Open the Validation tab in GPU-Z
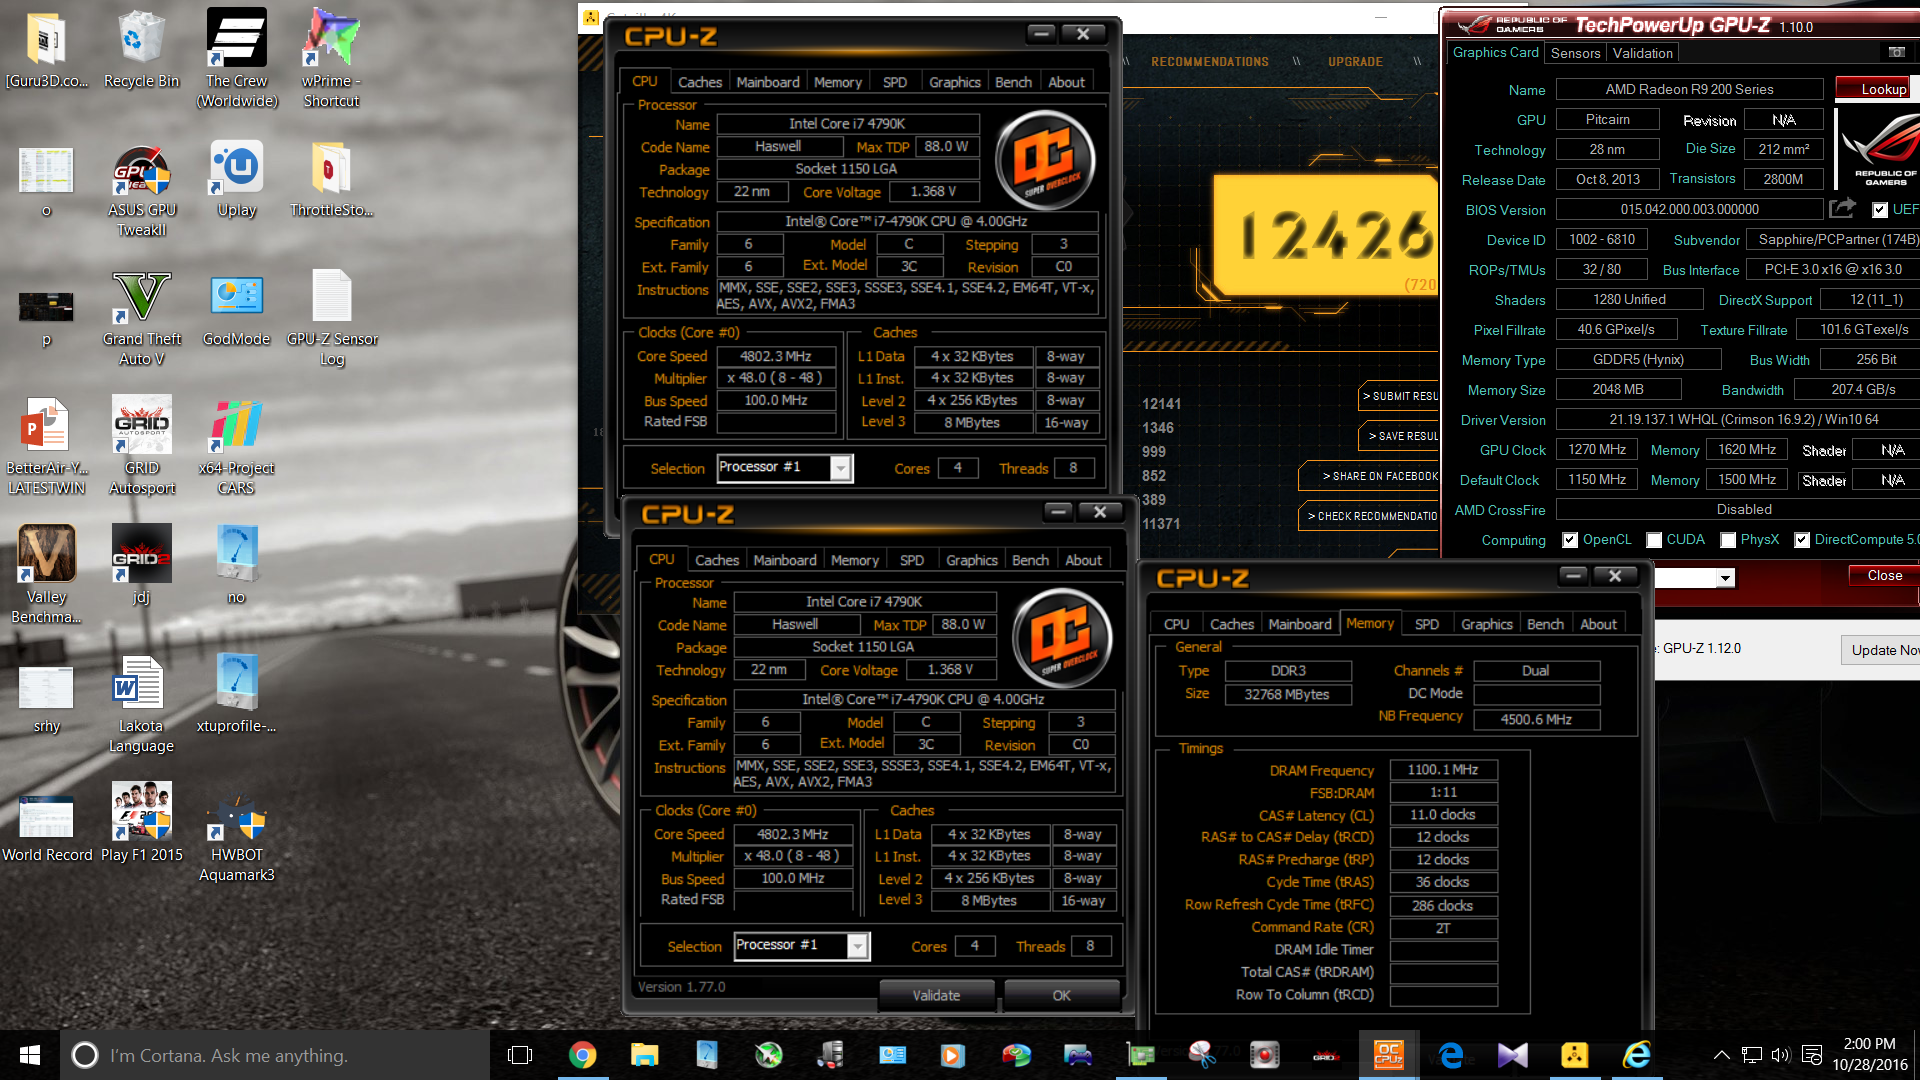The height and width of the screenshot is (1080, 1920). pyautogui.click(x=1642, y=53)
